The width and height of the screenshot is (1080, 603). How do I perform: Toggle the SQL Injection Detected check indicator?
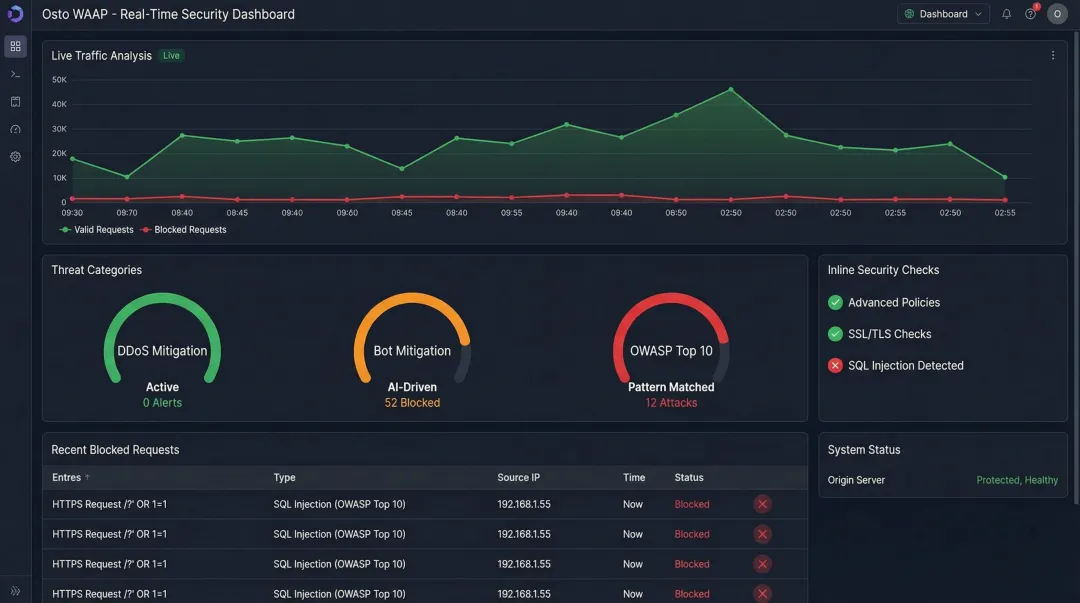tap(835, 365)
